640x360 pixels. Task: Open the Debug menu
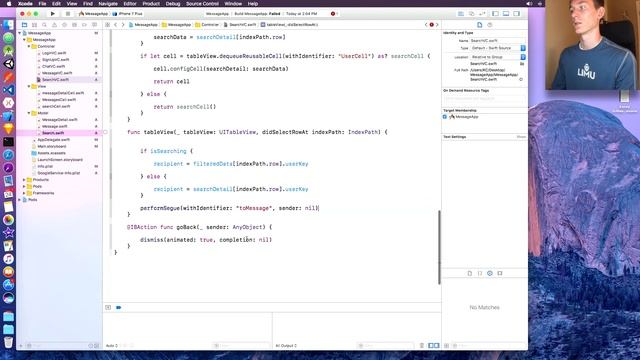[x=173, y=4]
